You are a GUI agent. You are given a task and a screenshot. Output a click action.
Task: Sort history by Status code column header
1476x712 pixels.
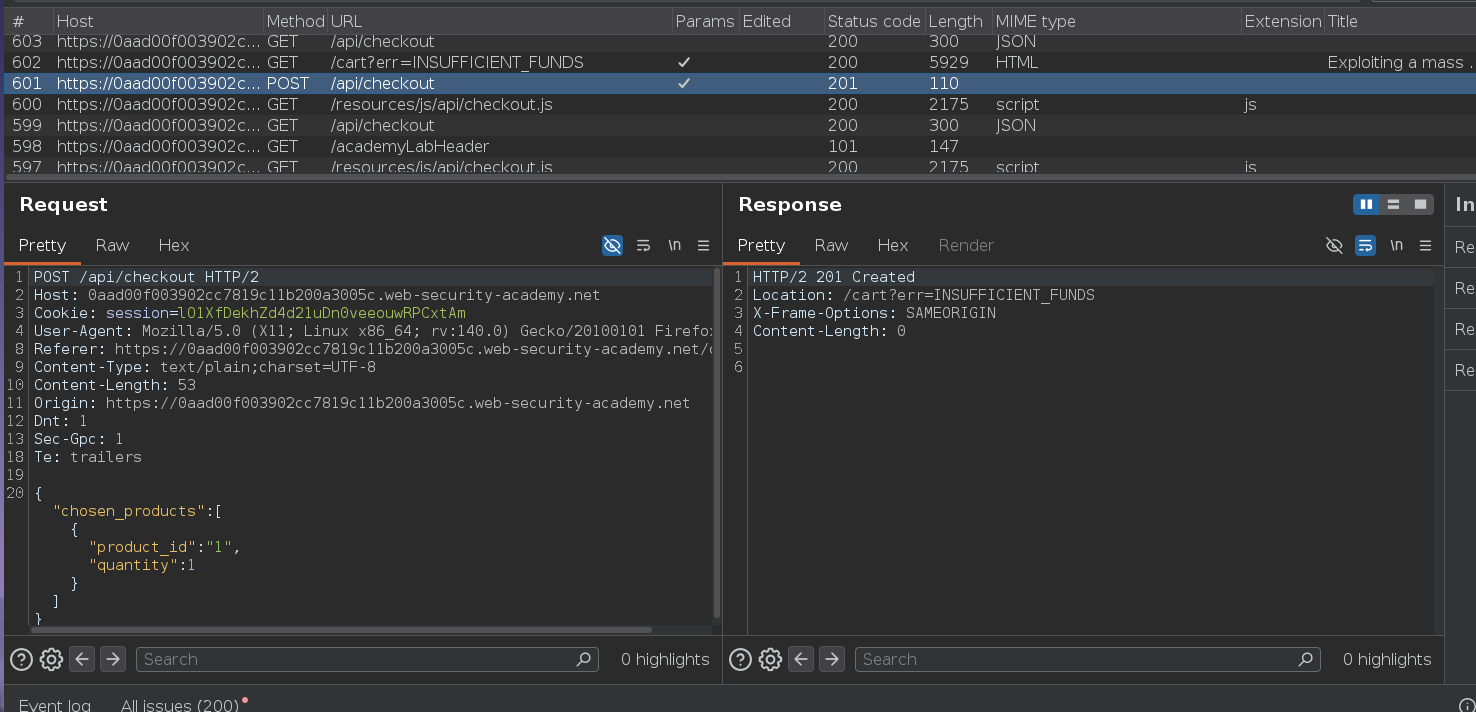(x=874, y=21)
